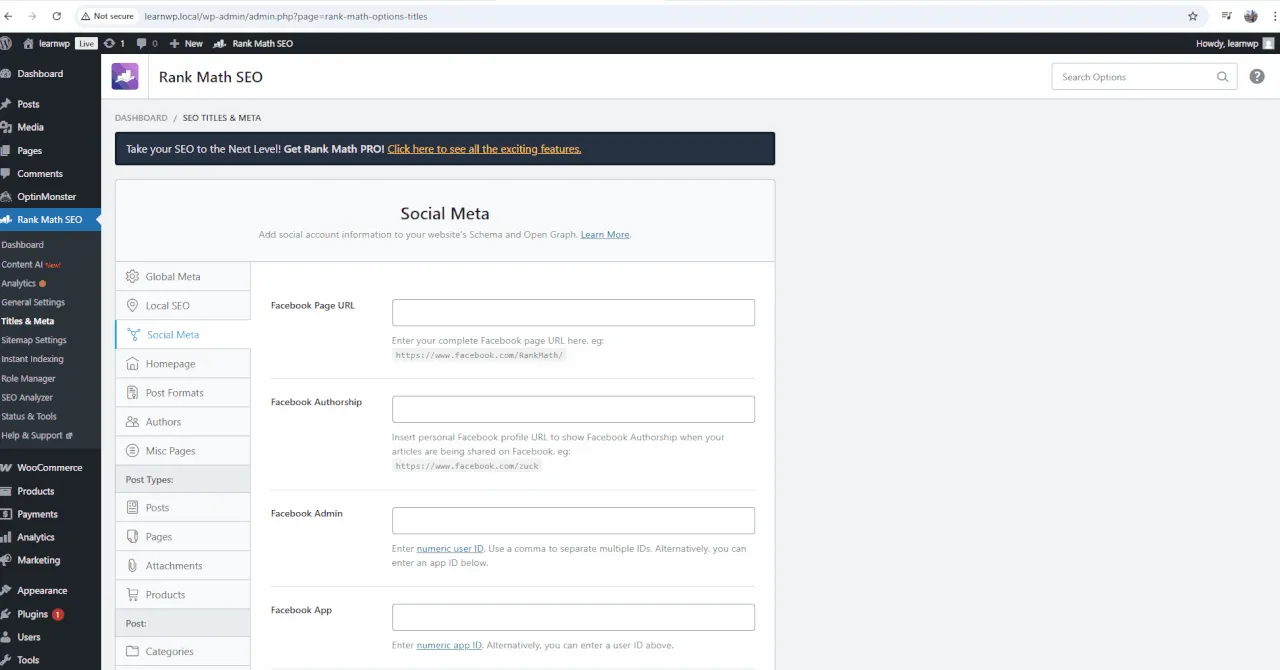
Task: Open WooCommerce in the admin sidebar
Action: tap(49, 468)
